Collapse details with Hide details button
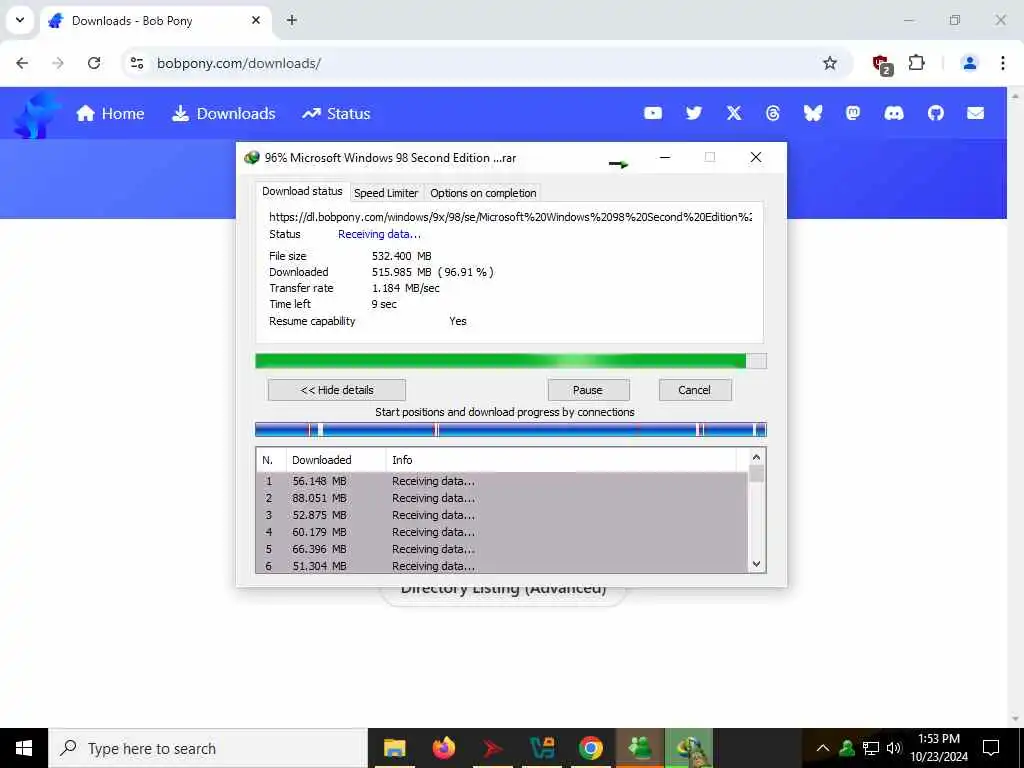The height and width of the screenshot is (768, 1024). pos(336,390)
